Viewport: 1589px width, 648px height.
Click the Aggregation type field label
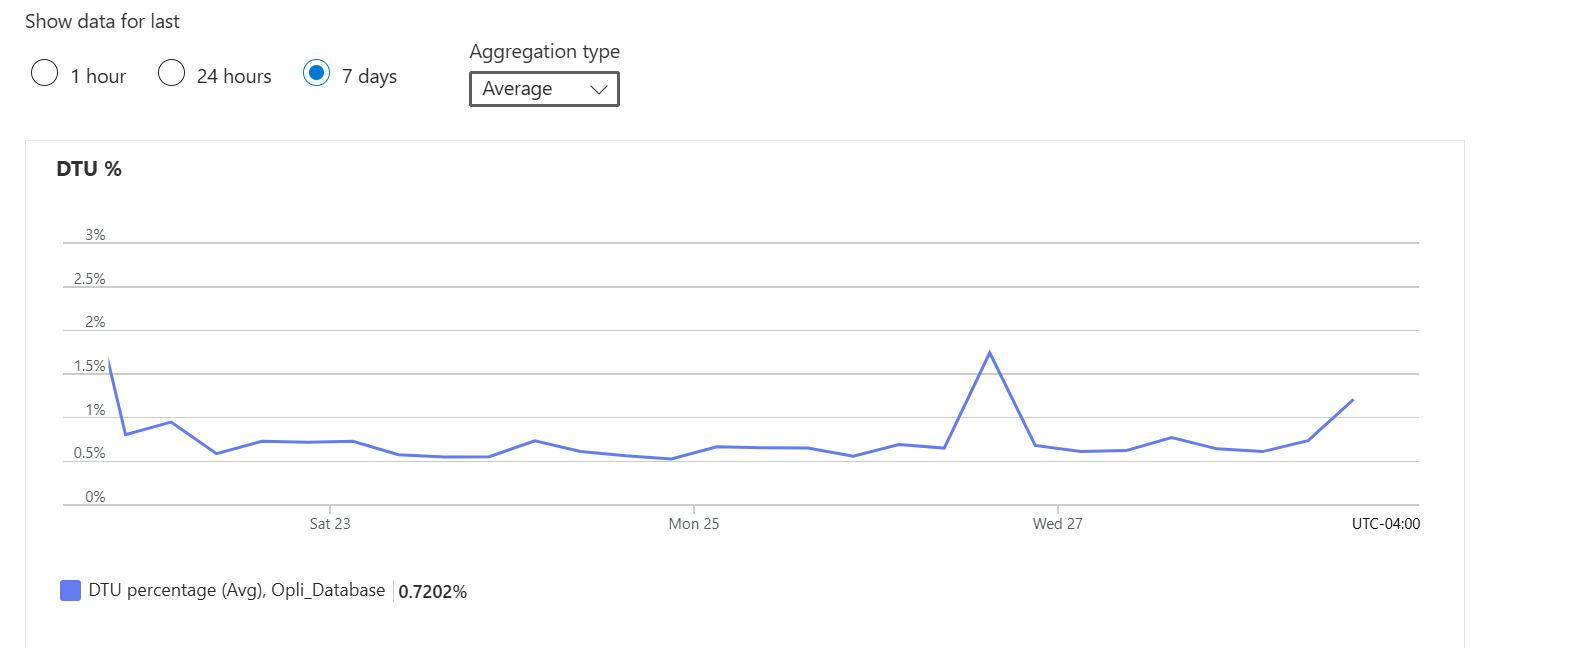point(544,52)
